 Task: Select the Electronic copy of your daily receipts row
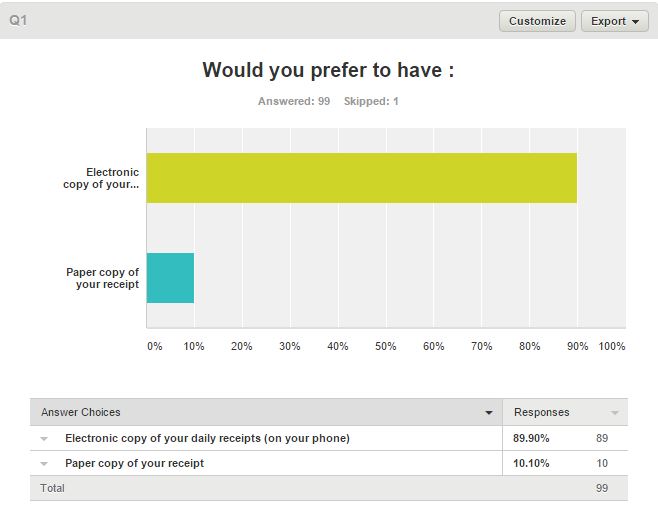[x=329, y=438]
